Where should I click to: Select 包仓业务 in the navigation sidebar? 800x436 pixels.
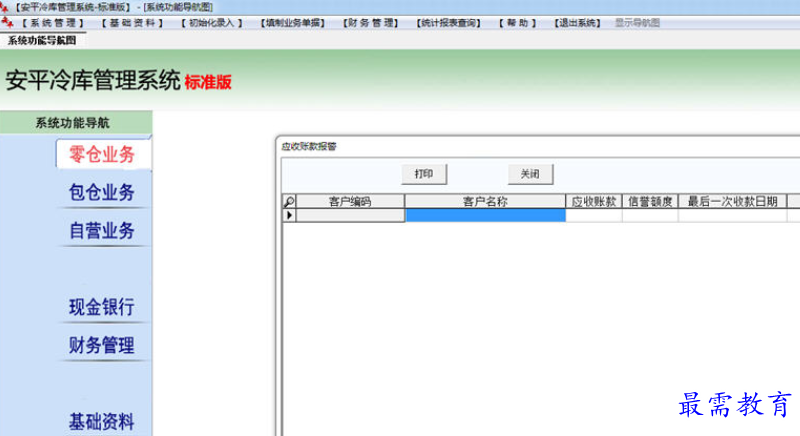(x=102, y=192)
